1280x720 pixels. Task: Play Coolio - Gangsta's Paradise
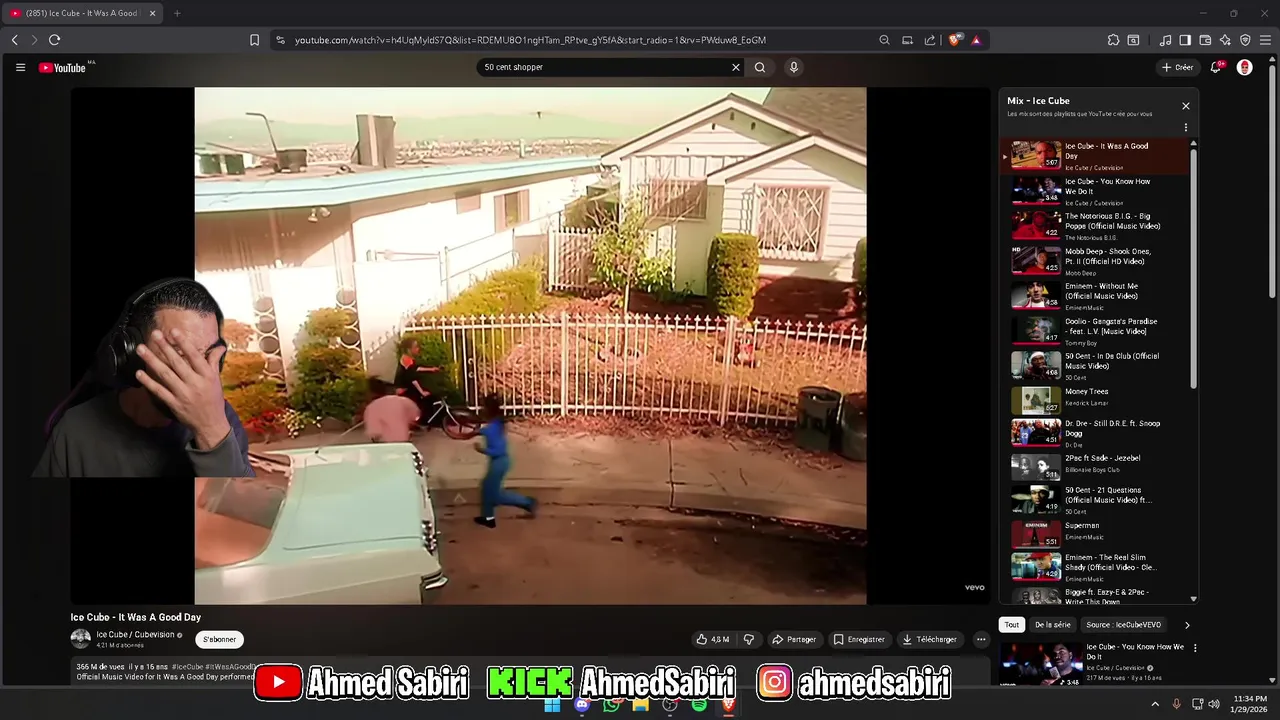pyautogui.click(x=1095, y=331)
